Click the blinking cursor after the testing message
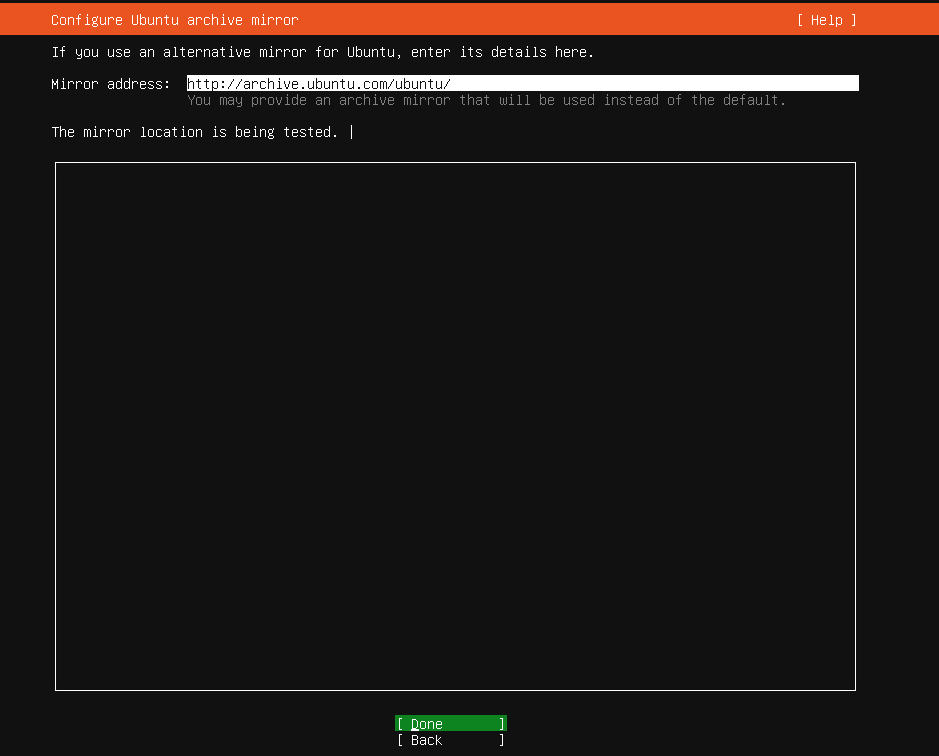The height and width of the screenshot is (756, 939). click(351, 131)
